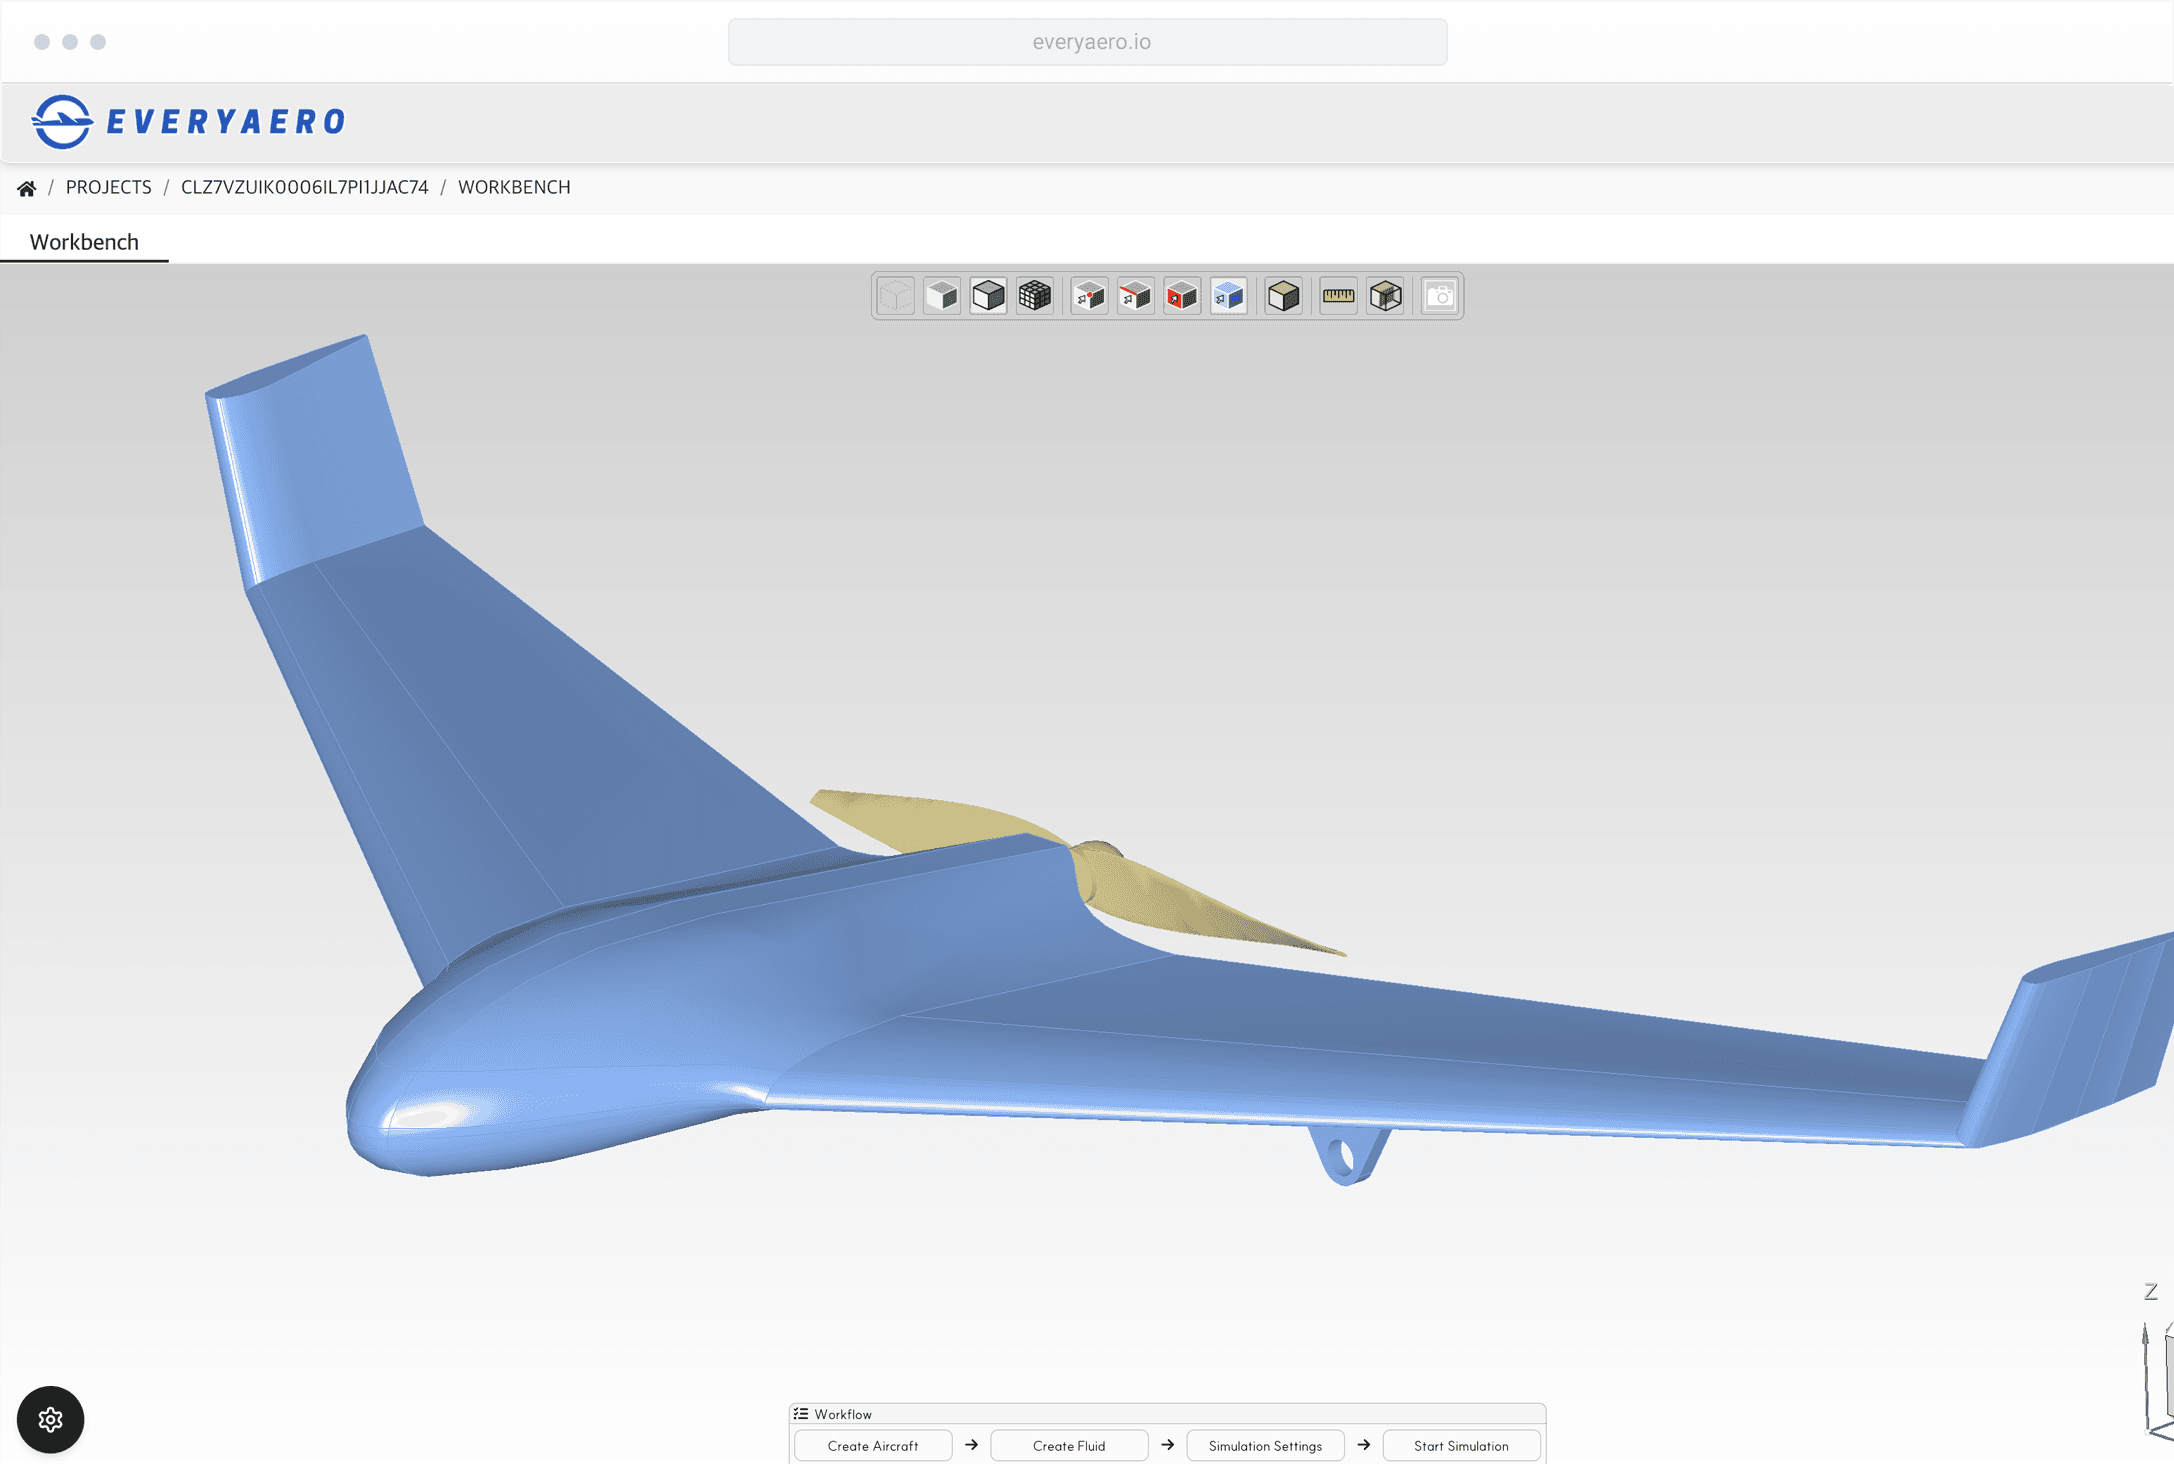2174x1464 pixels.
Task: Enable shaded with edges display mode
Action: coord(988,296)
